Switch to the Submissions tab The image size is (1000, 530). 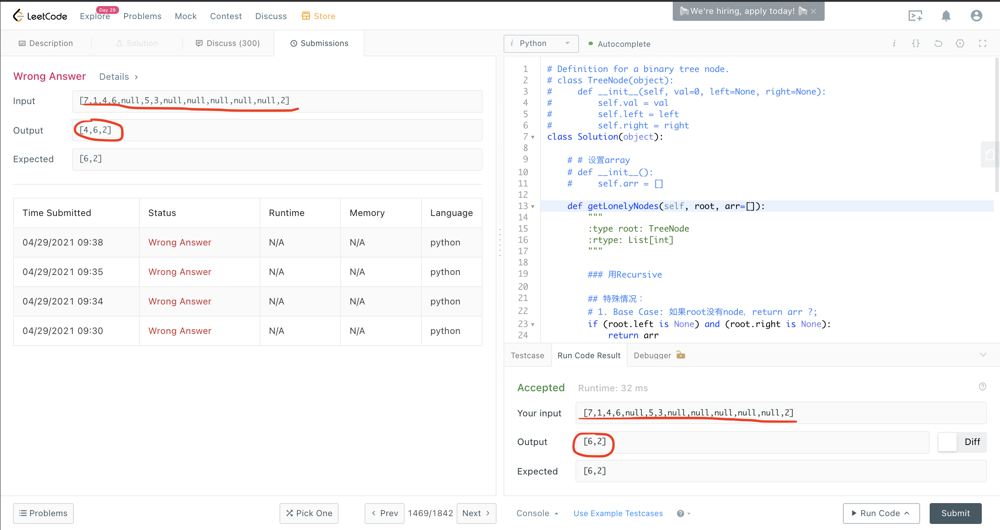319,43
